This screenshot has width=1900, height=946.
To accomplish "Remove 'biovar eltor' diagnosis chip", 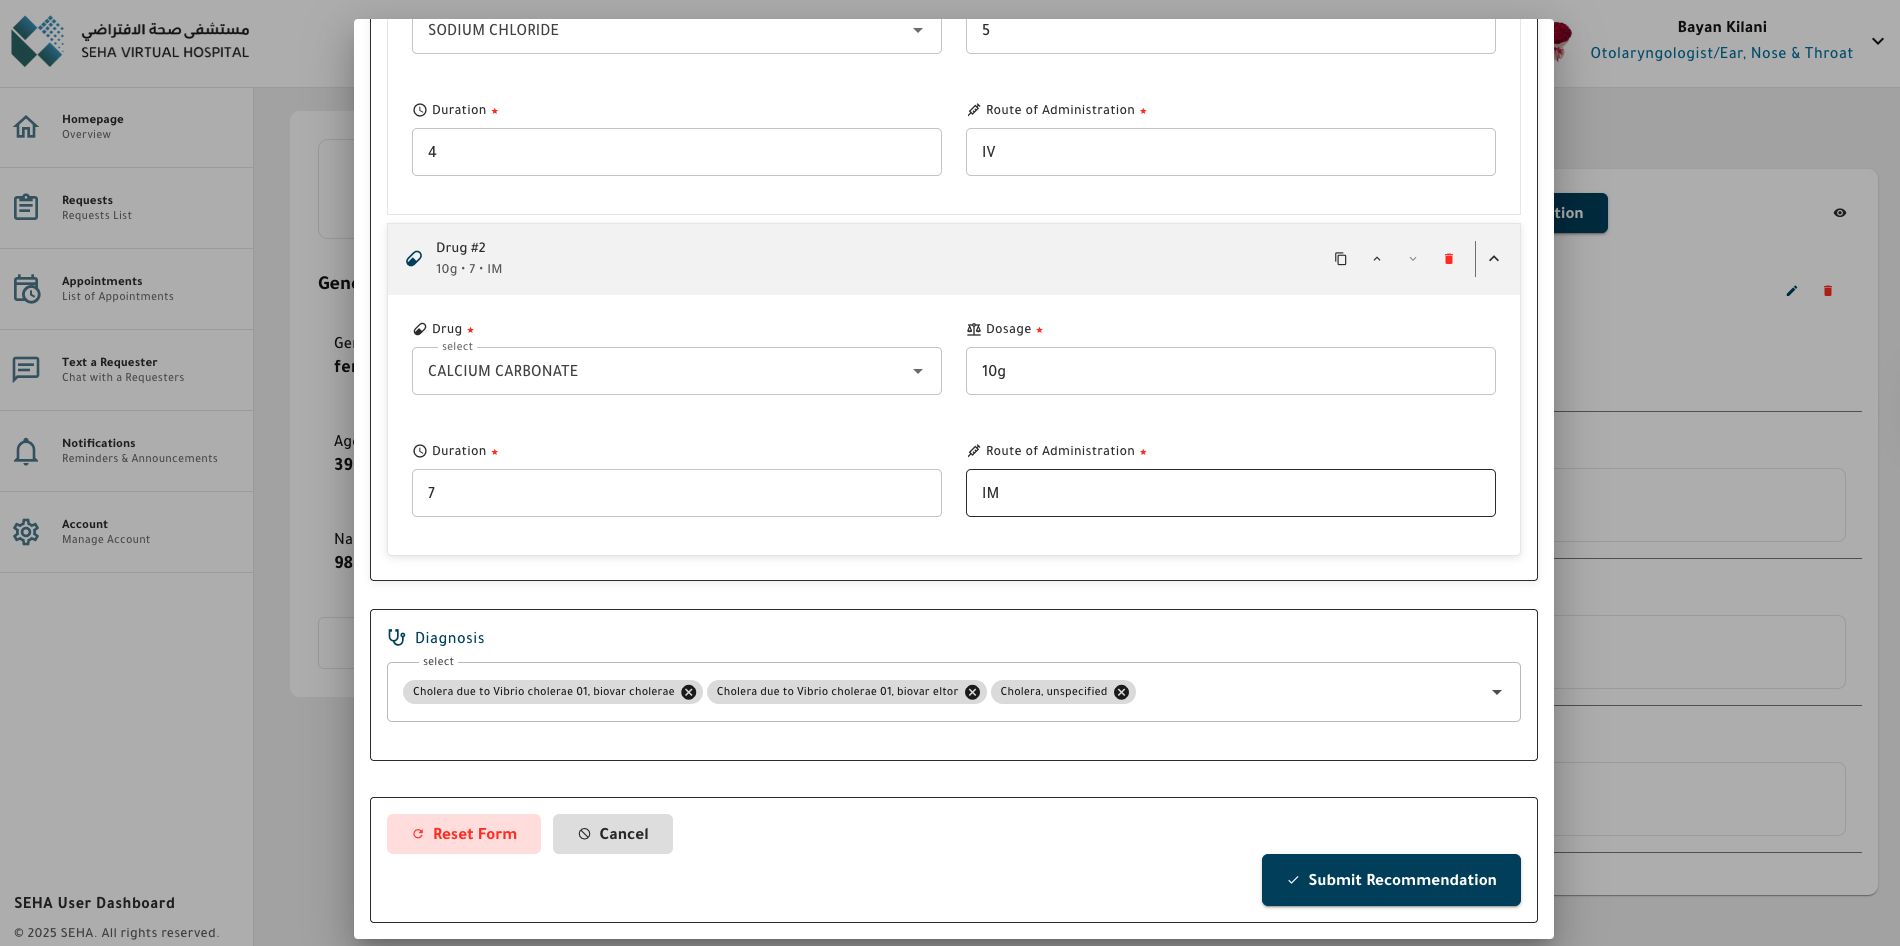I will pyautogui.click(x=972, y=692).
